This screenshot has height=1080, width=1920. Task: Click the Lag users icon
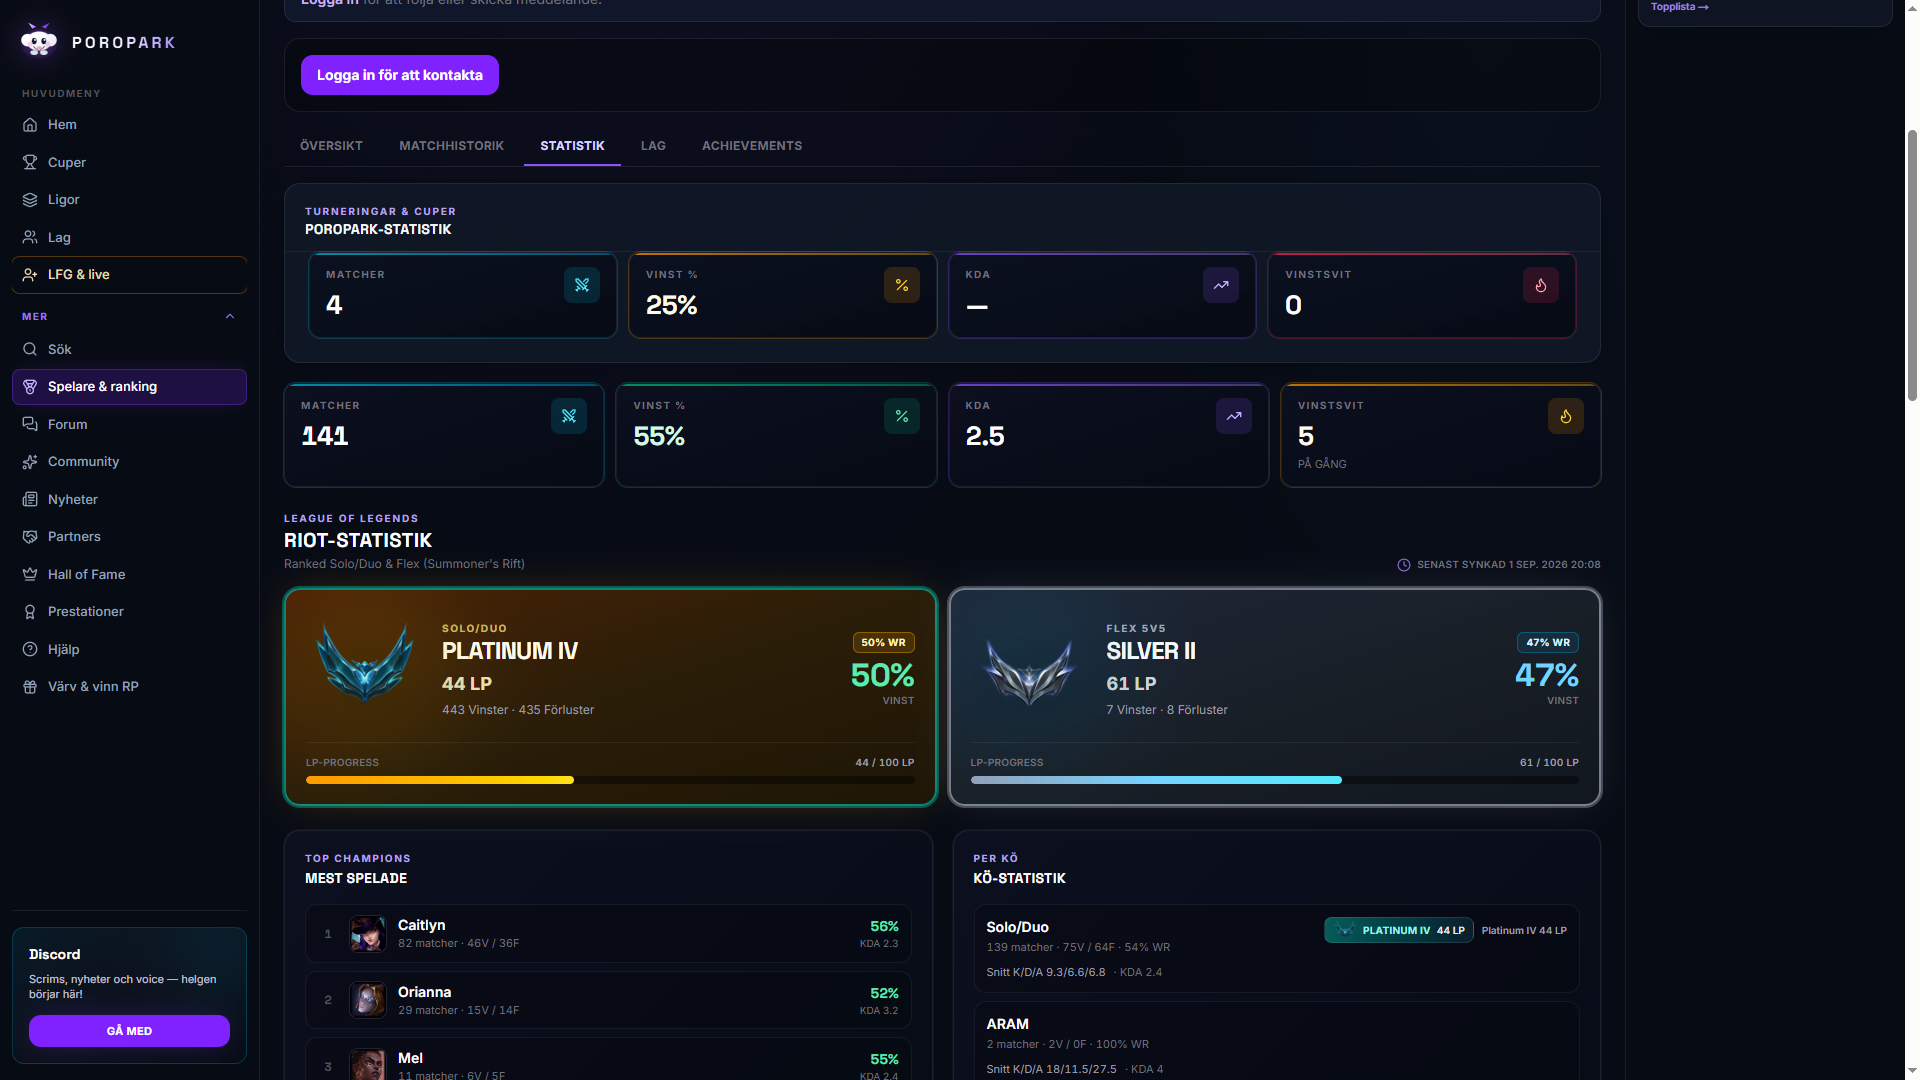pyautogui.click(x=30, y=237)
